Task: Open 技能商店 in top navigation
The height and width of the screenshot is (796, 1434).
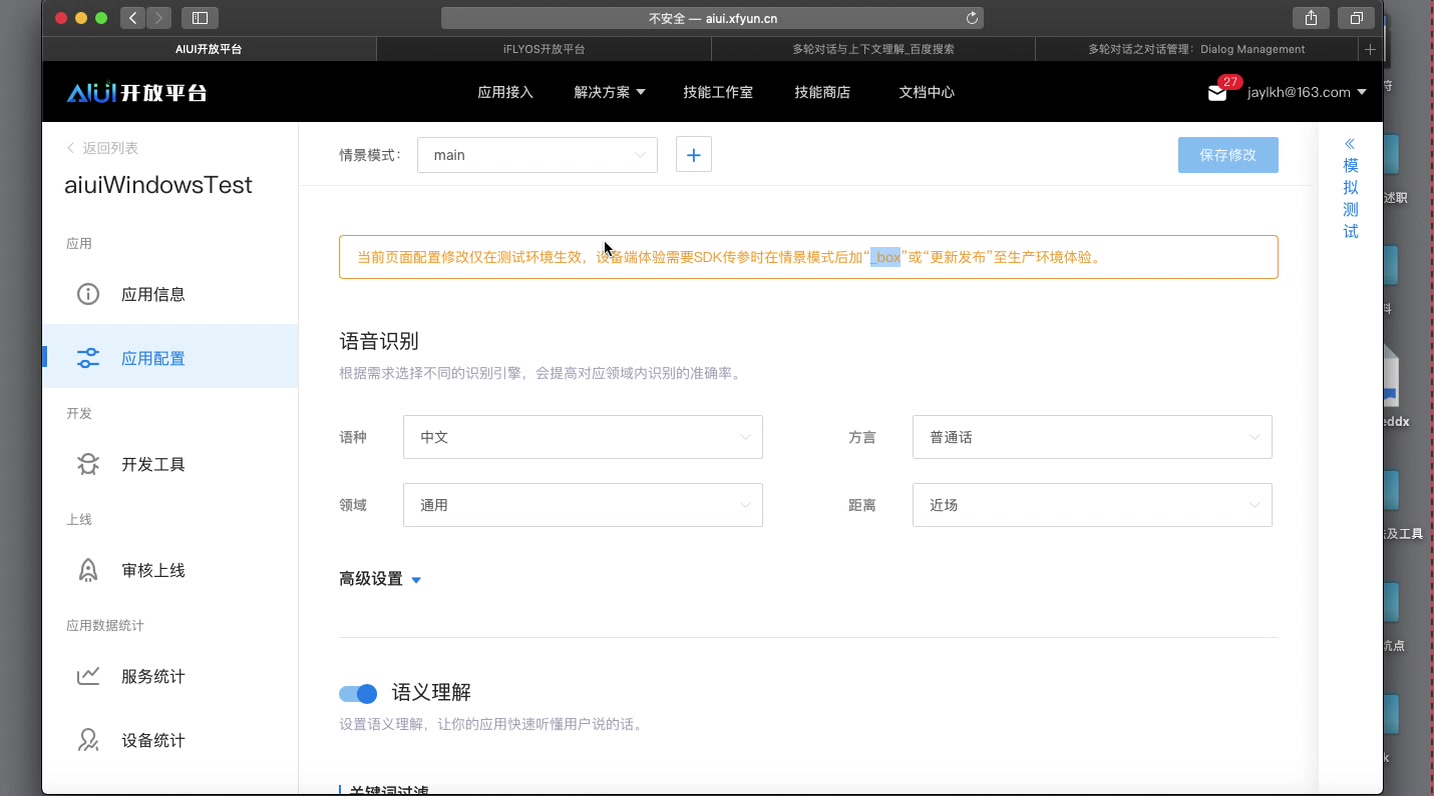Action: point(822,92)
